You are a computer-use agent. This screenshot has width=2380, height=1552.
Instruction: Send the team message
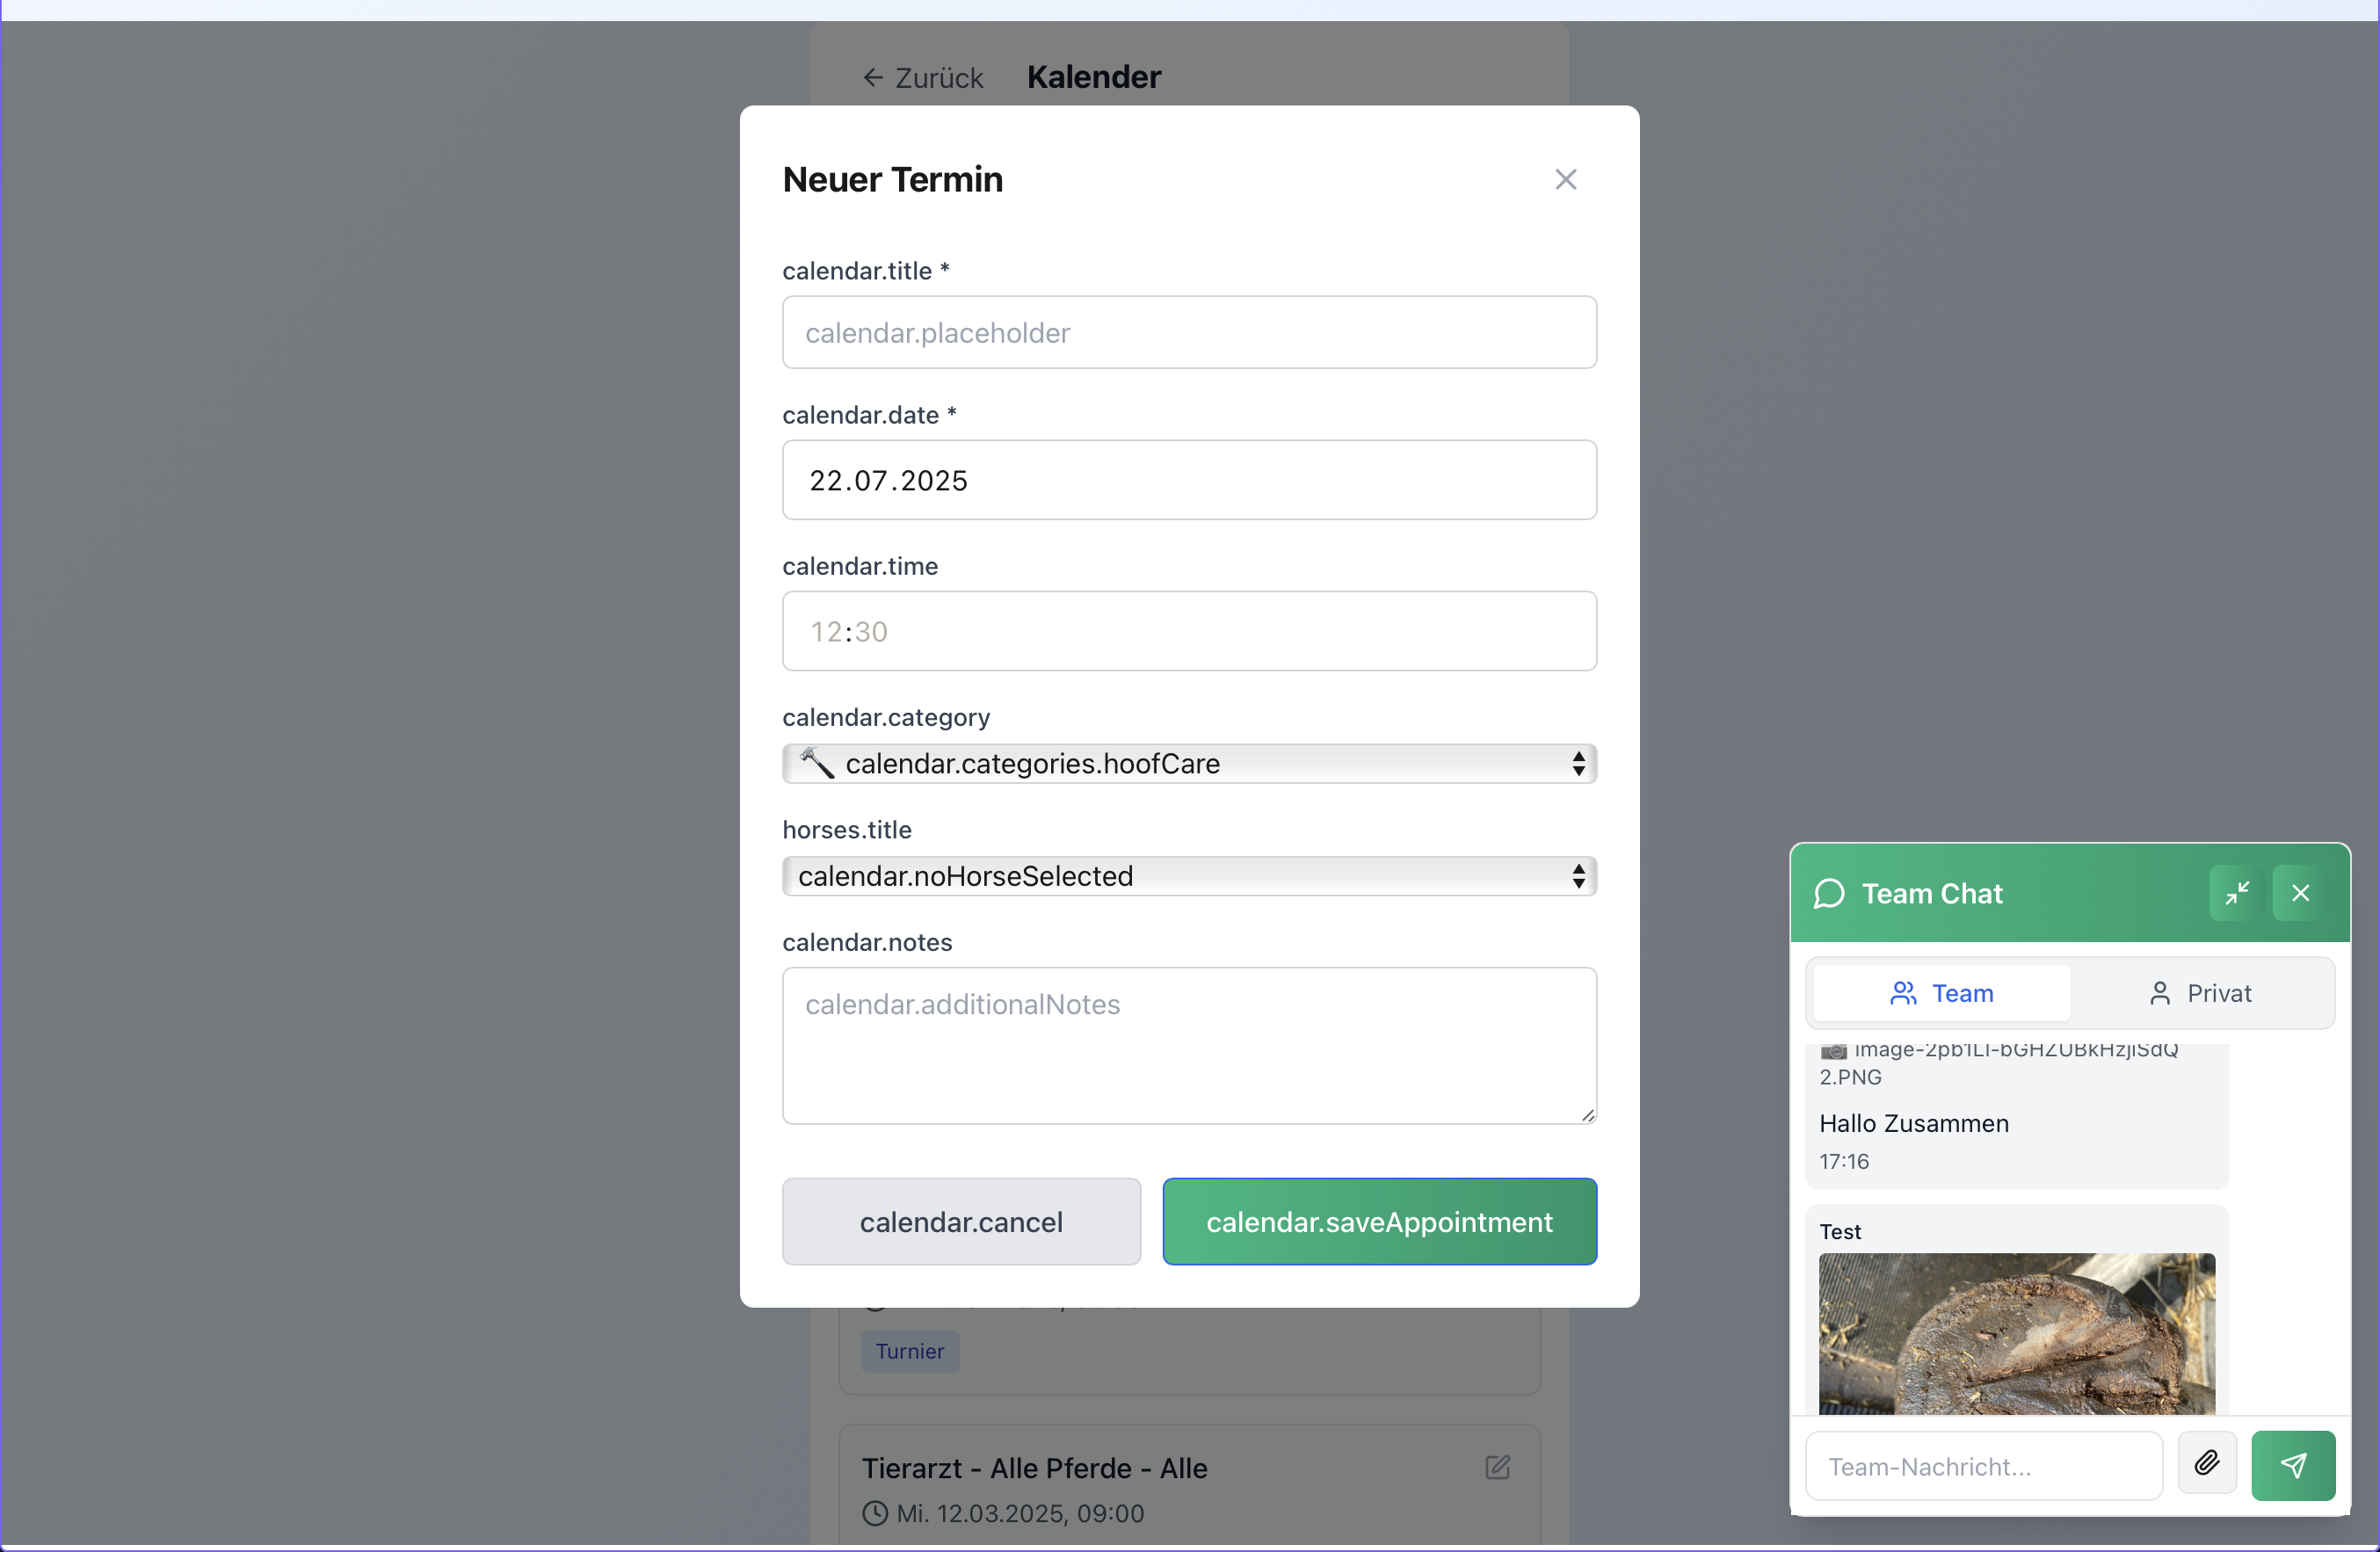point(2293,1465)
